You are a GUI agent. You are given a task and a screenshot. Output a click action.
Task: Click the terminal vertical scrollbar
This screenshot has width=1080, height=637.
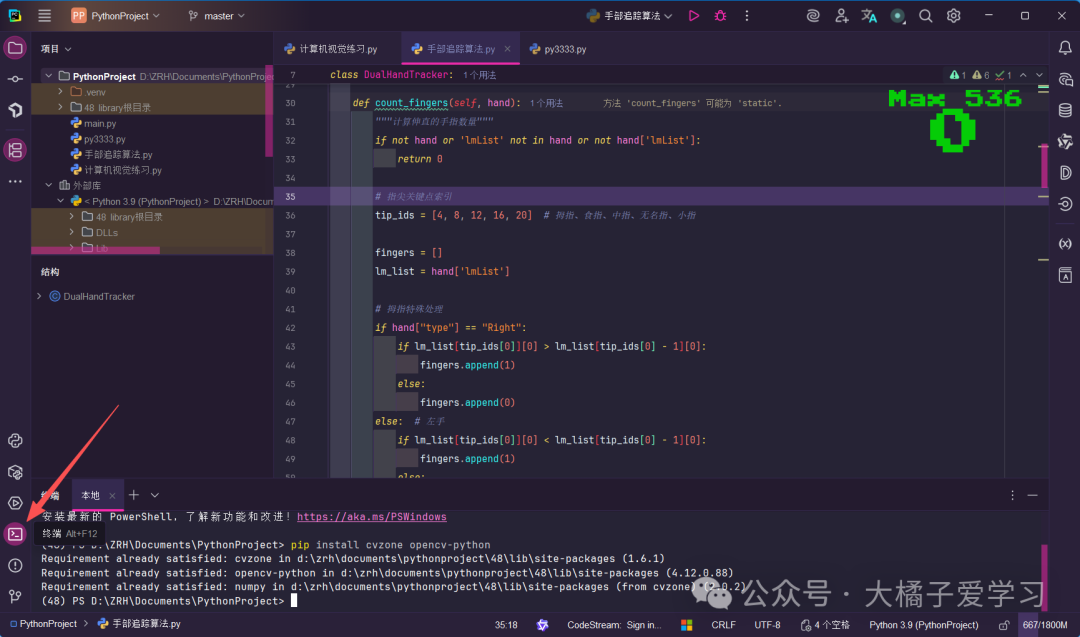pyautogui.click(x=1044, y=576)
